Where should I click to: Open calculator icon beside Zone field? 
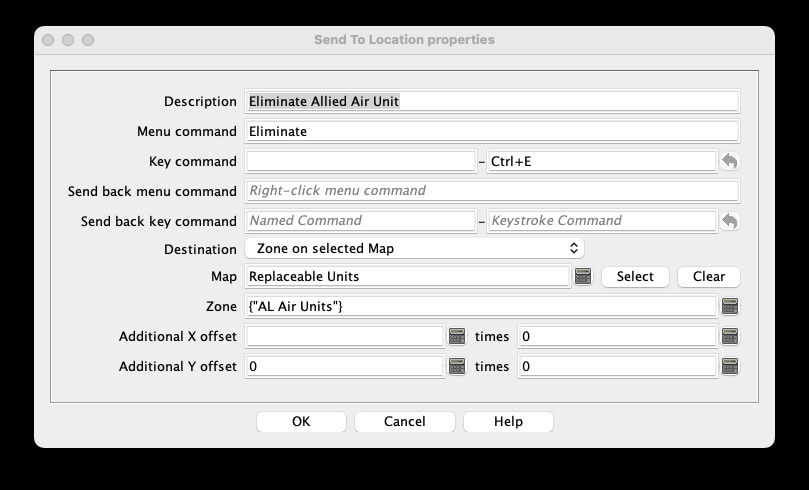pos(729,307)
